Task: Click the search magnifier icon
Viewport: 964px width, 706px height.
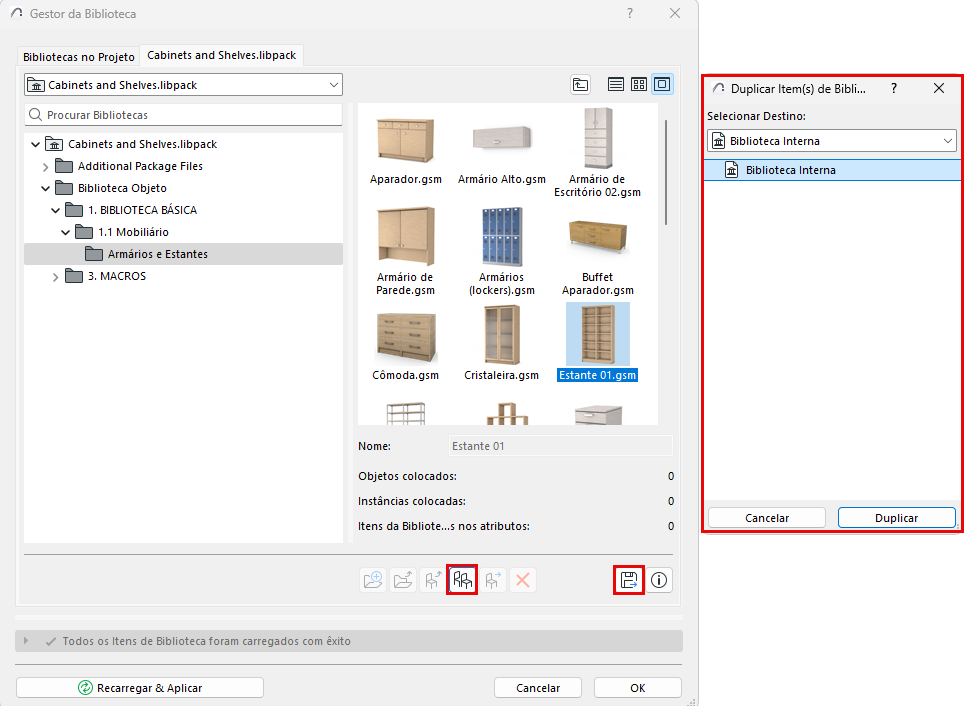Action: [x=36, y=115]
